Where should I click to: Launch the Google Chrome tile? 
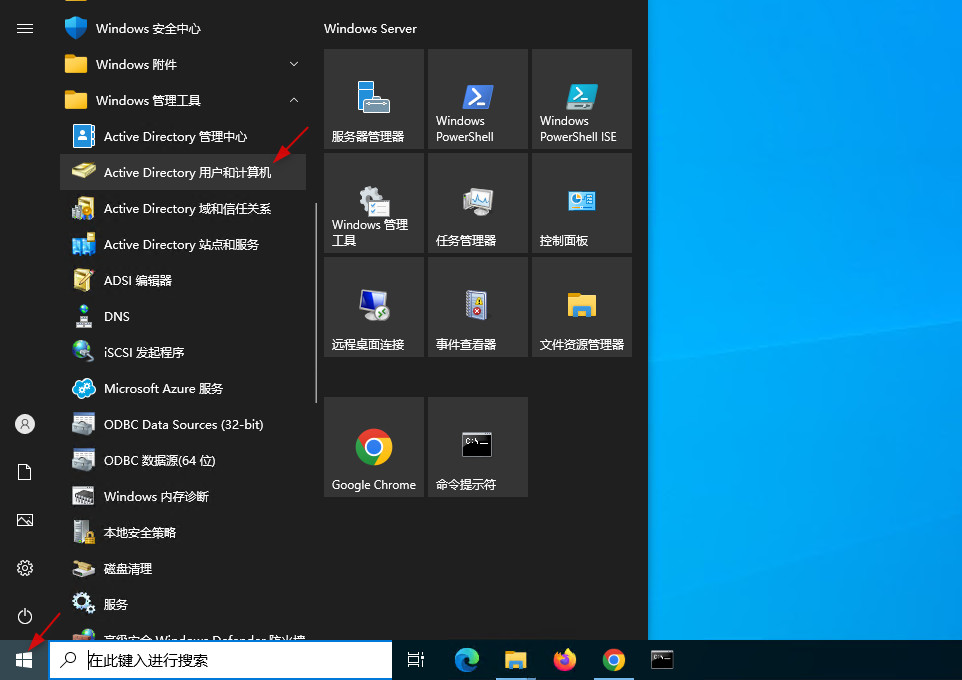(x=374, y=447)
